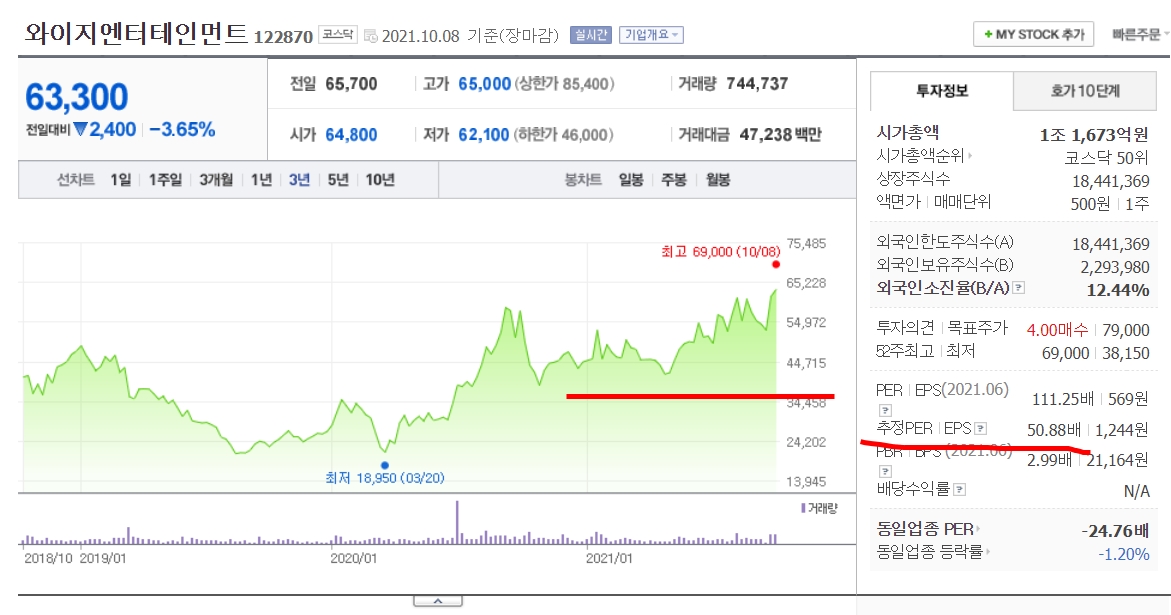Click the 외국인보유주식수 value 2,293,980
This screenshot has width=1171, height=615.
coord(1115,267)
